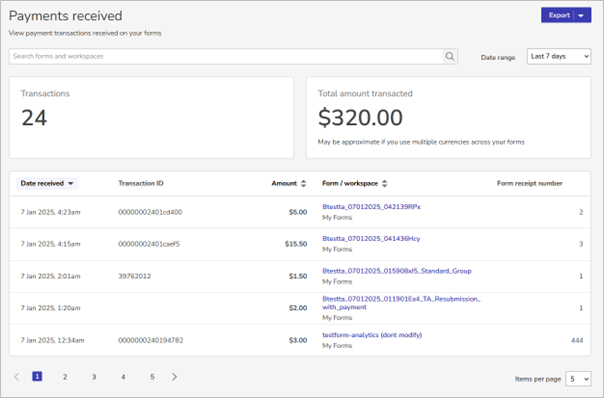Go to previous page with the left chevron

(16, 376)
